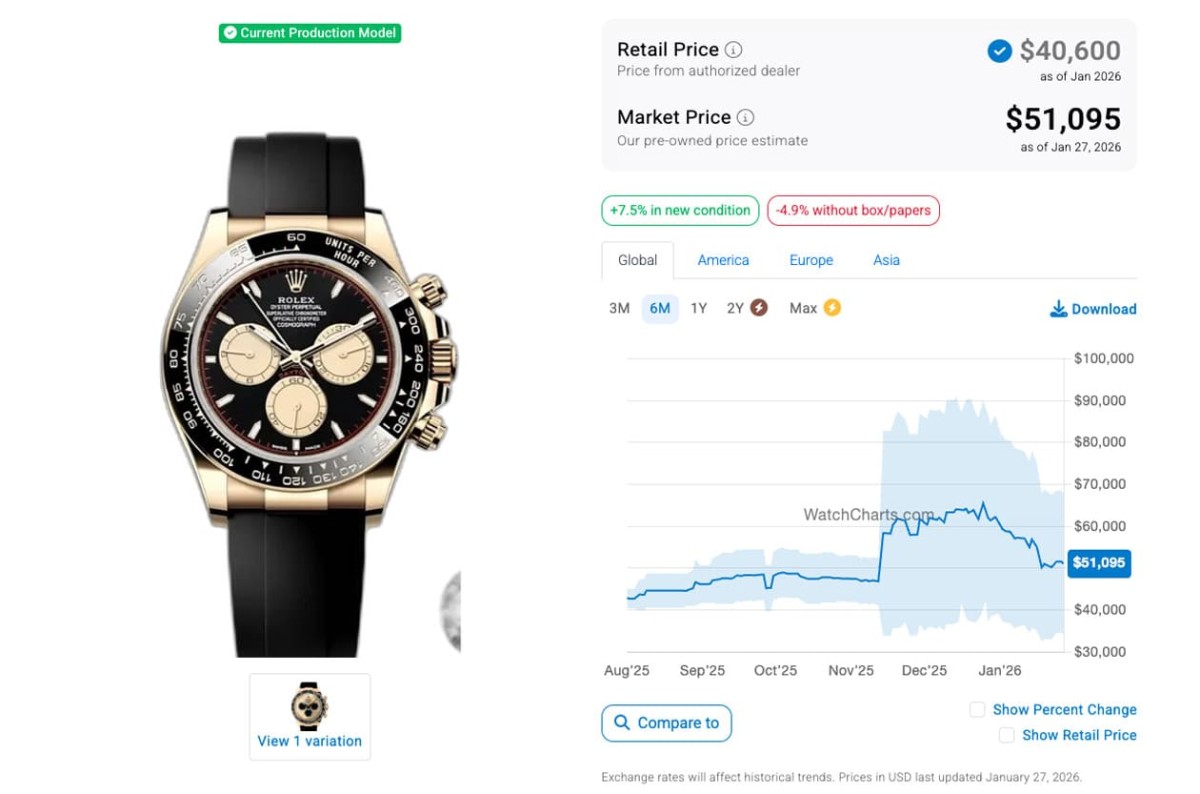
Task: Enable Show Percent Change checkbox
Action: click(977, 710)
